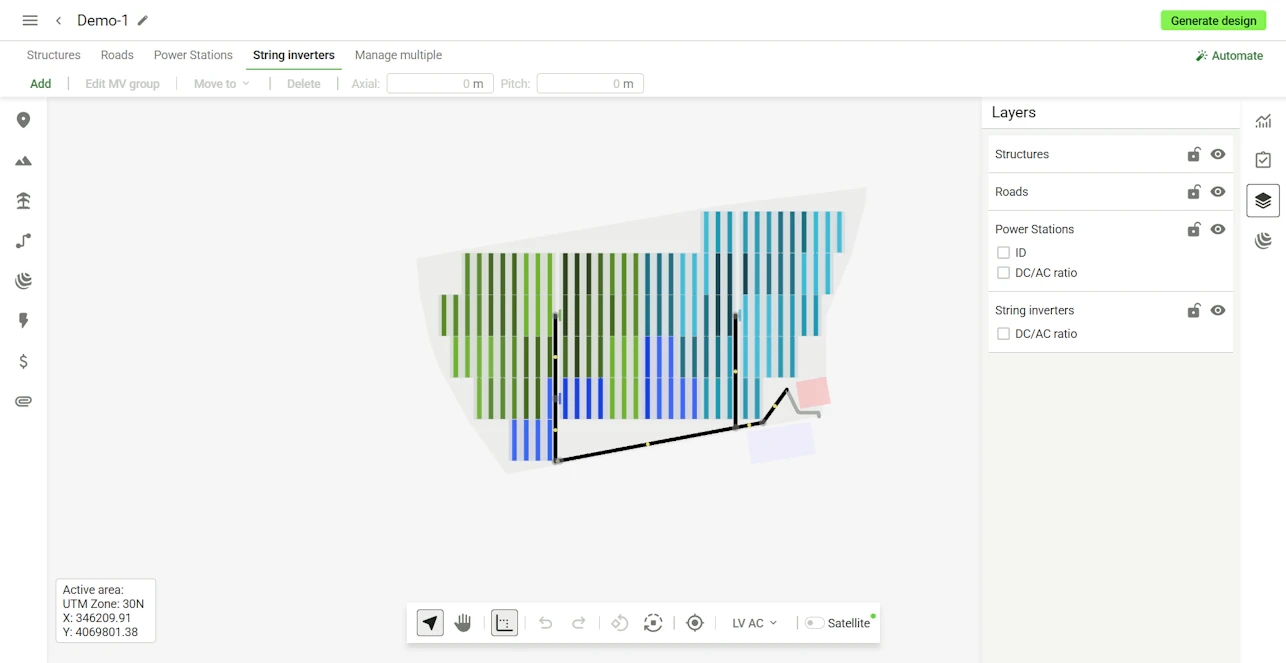Open the Electrical lightning bolt section
Image resolution: width=1286 pixels, height=663 pixels.
point(23,321)
